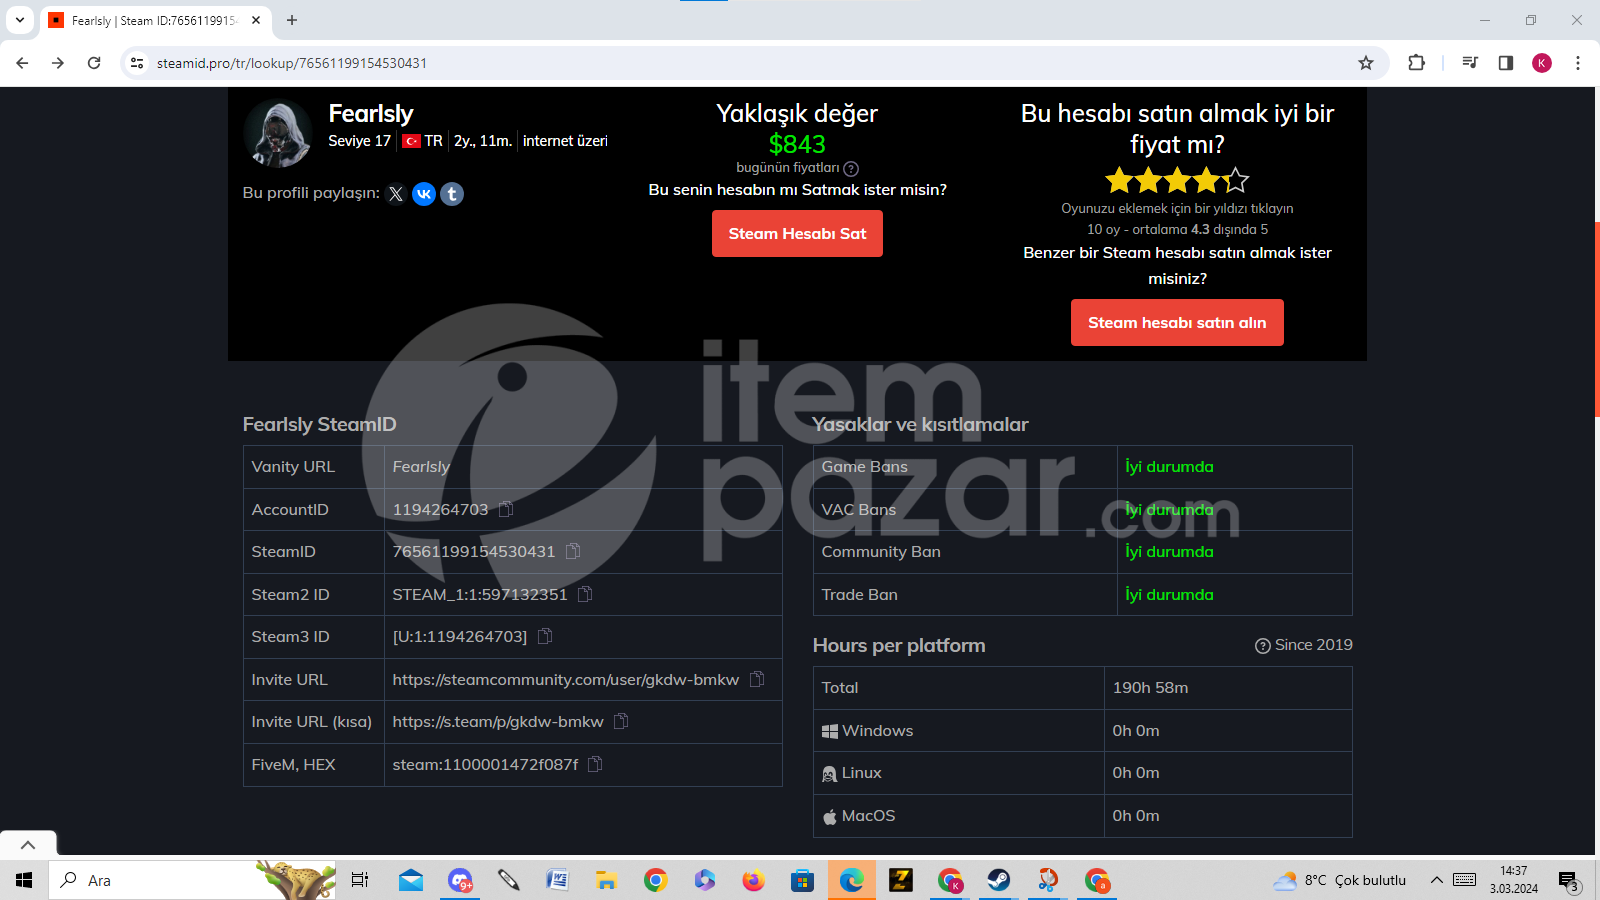Rate the account one star
Viewport: 1600px width, 900px height.
(1119, 181)
